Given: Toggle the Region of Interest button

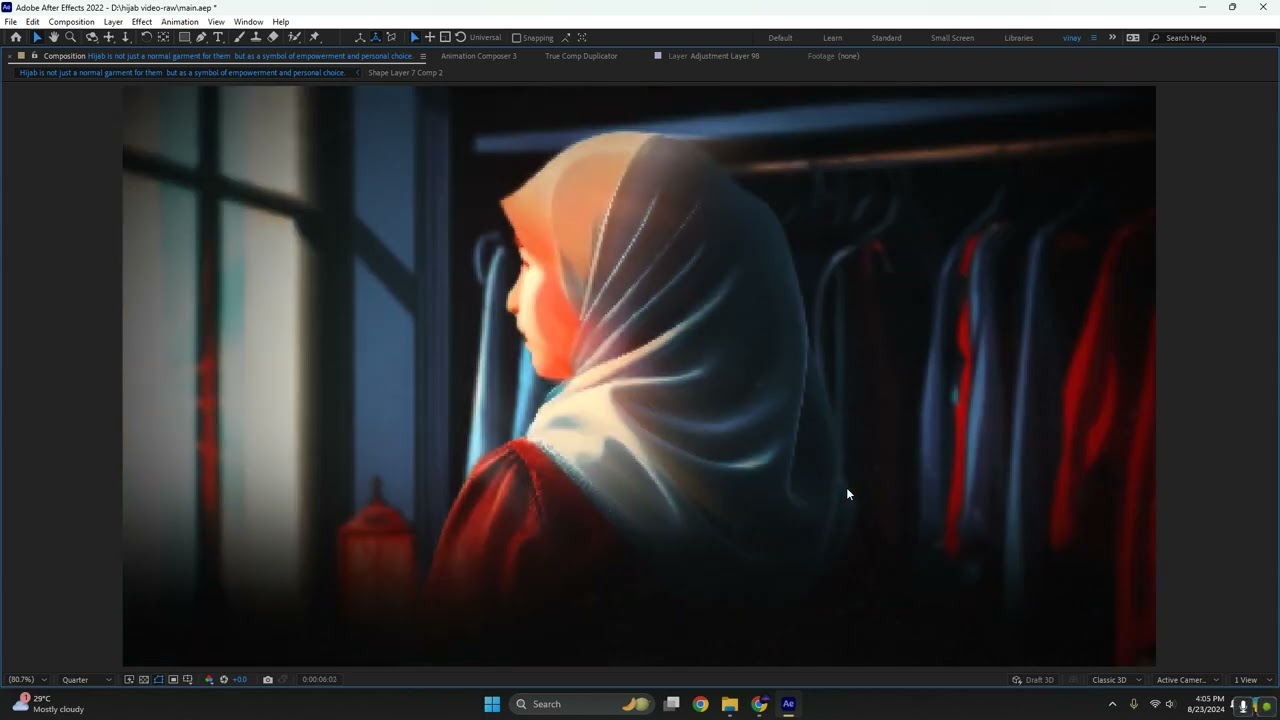Looking at the screenshot, I should [x=173, y=680].
